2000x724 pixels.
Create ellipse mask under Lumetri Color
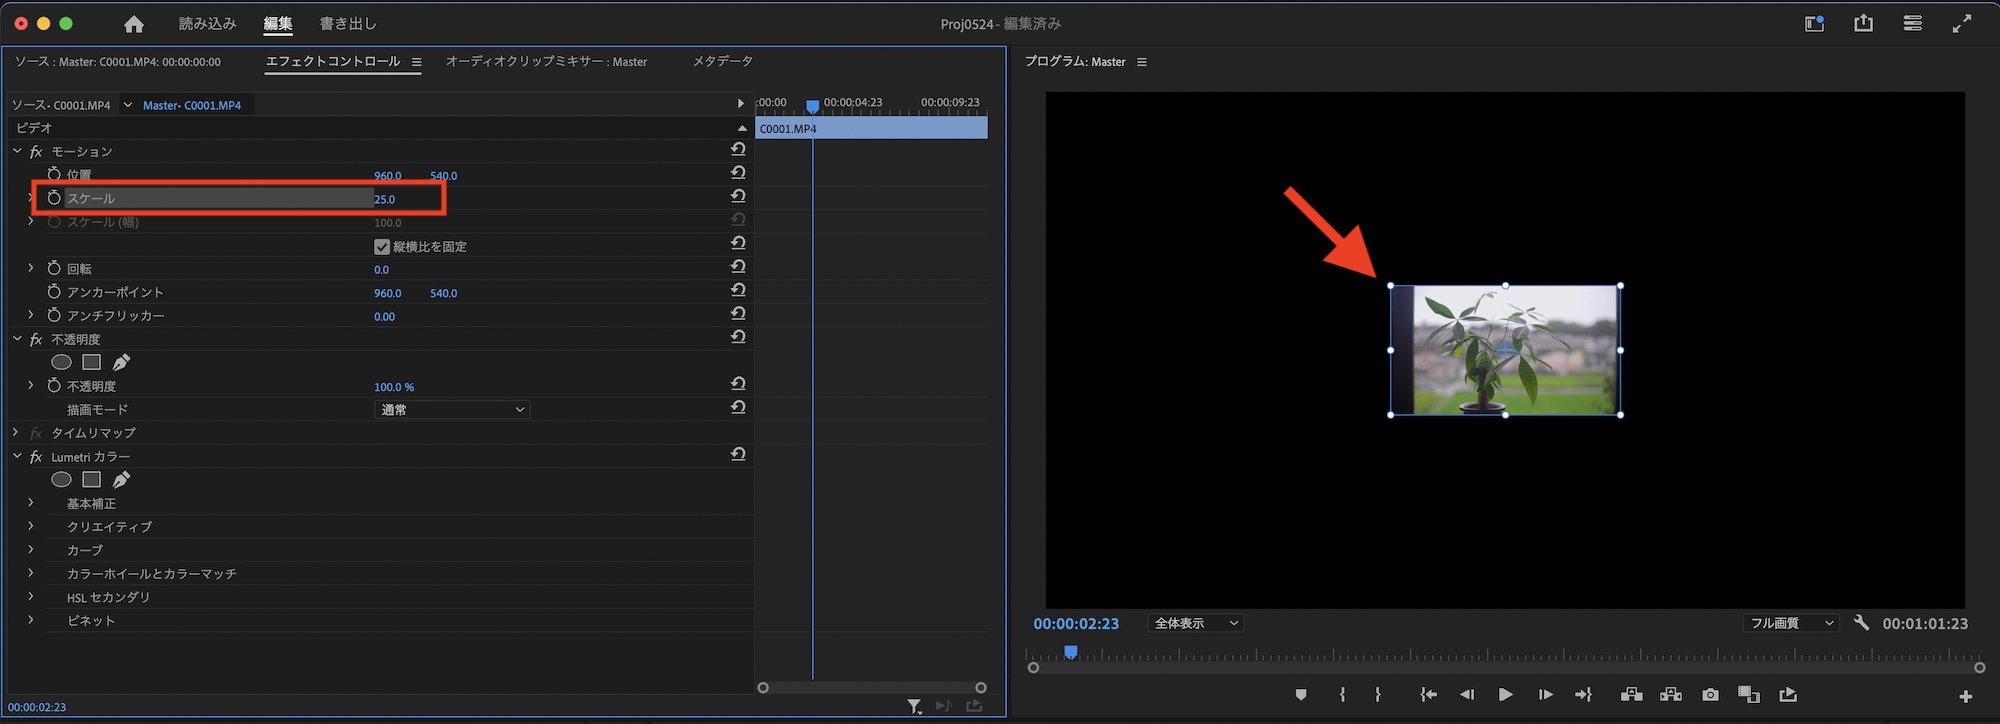point(61,480)
